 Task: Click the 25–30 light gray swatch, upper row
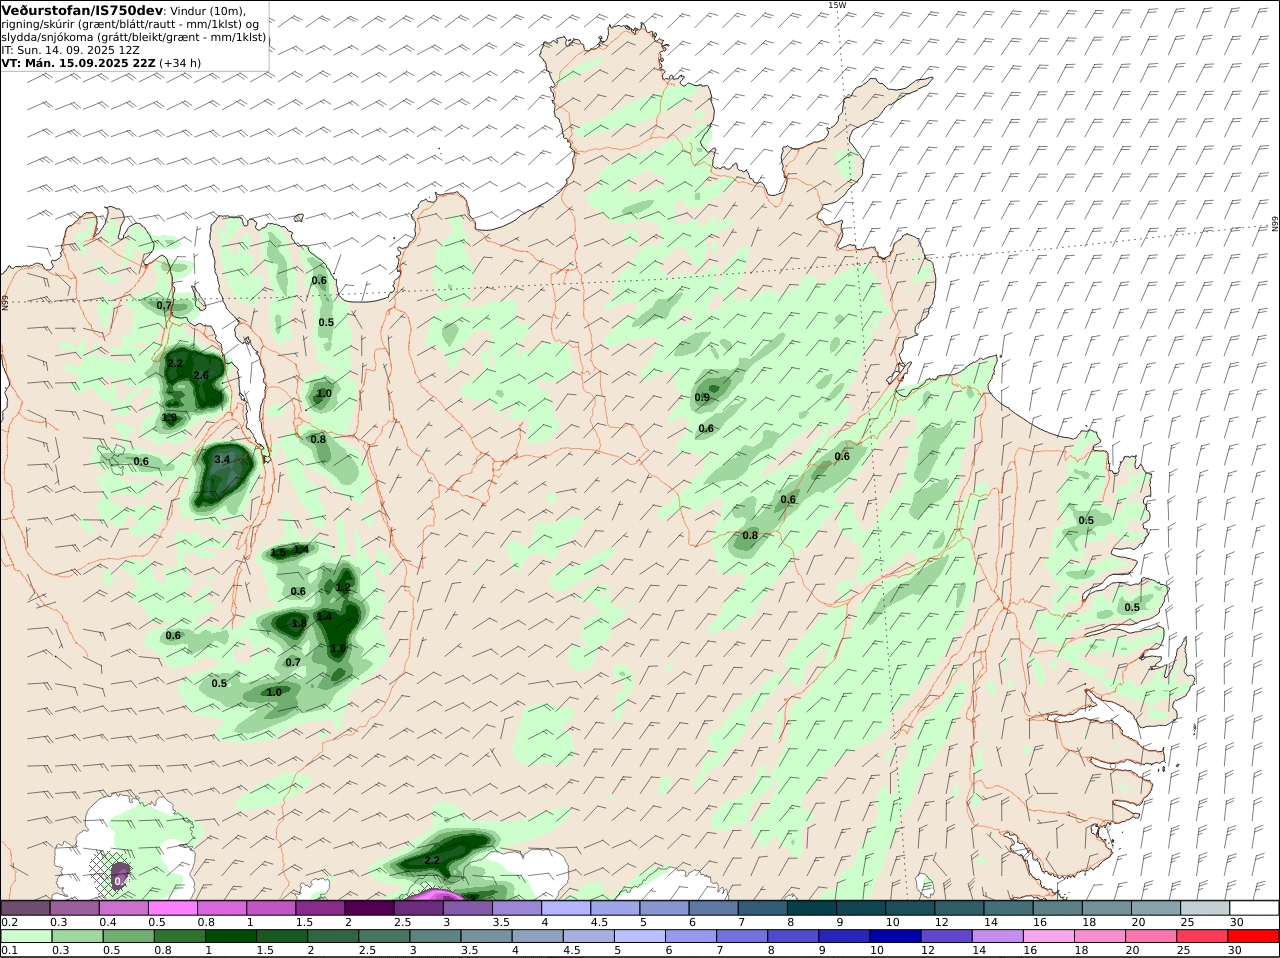point(1206,907)
